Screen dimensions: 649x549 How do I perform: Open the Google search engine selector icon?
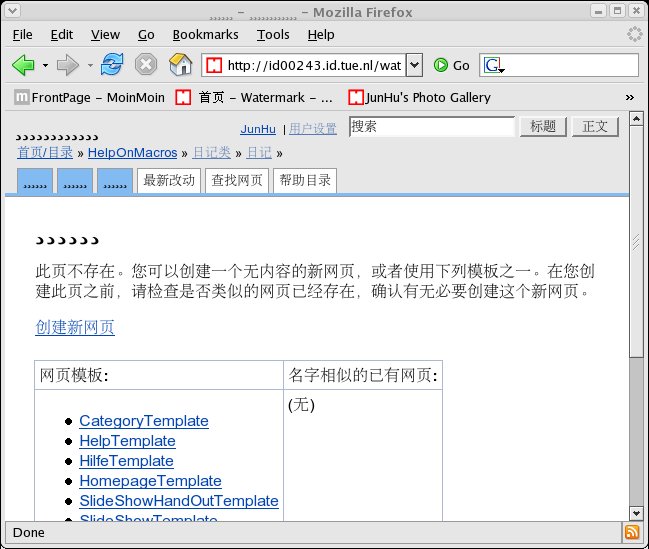[494, 65]
